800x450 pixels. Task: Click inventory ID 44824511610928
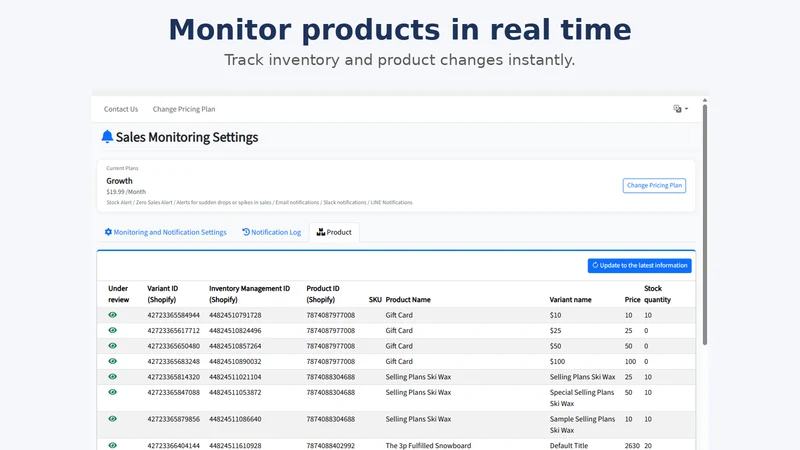[x=235, y=445]
